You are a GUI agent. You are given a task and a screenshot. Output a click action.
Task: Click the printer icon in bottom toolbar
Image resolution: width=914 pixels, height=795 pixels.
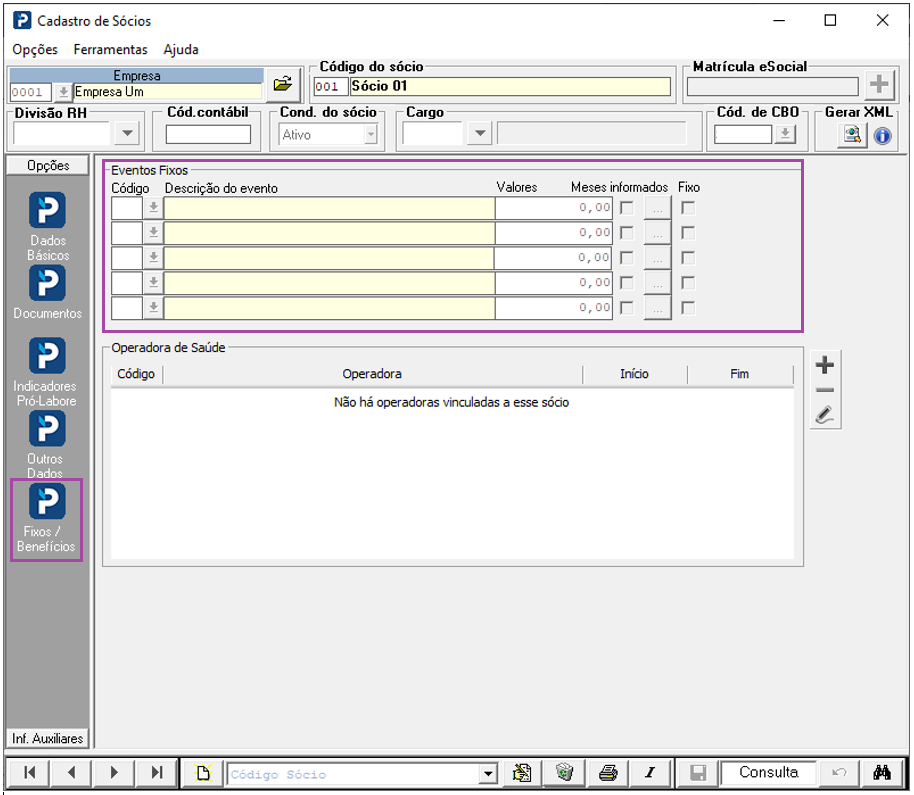point(607,773)
